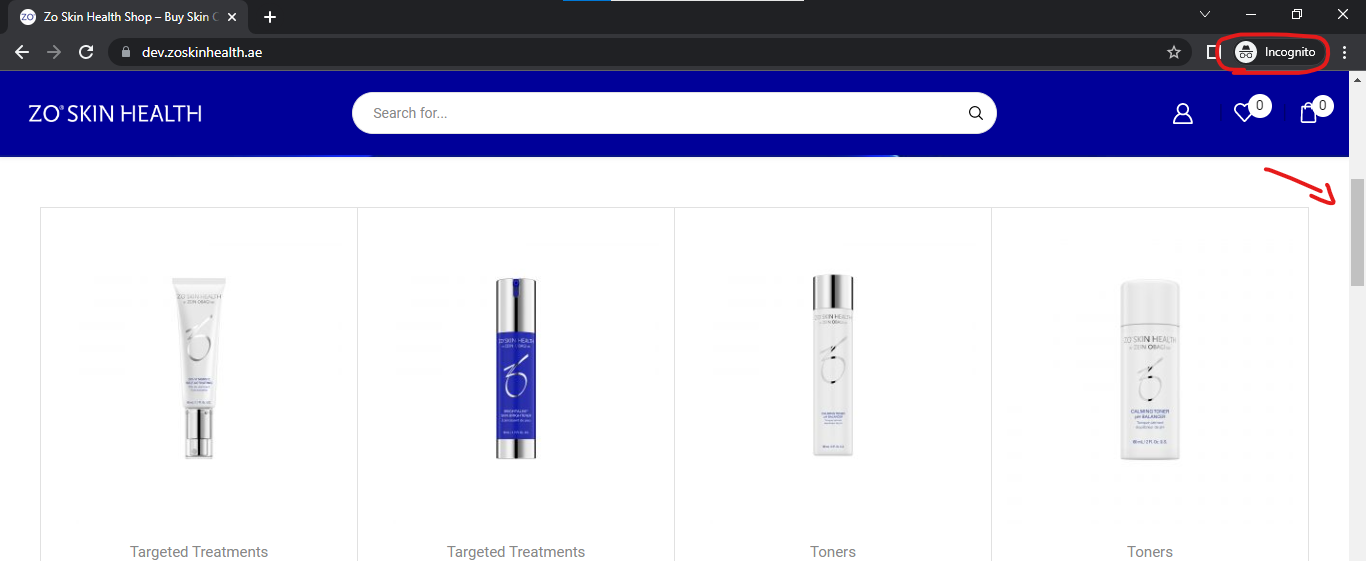Screen dimensions: 1366x561
Task: Click Targeted Treatments under white tube
Action: click(x=199, y=552)
